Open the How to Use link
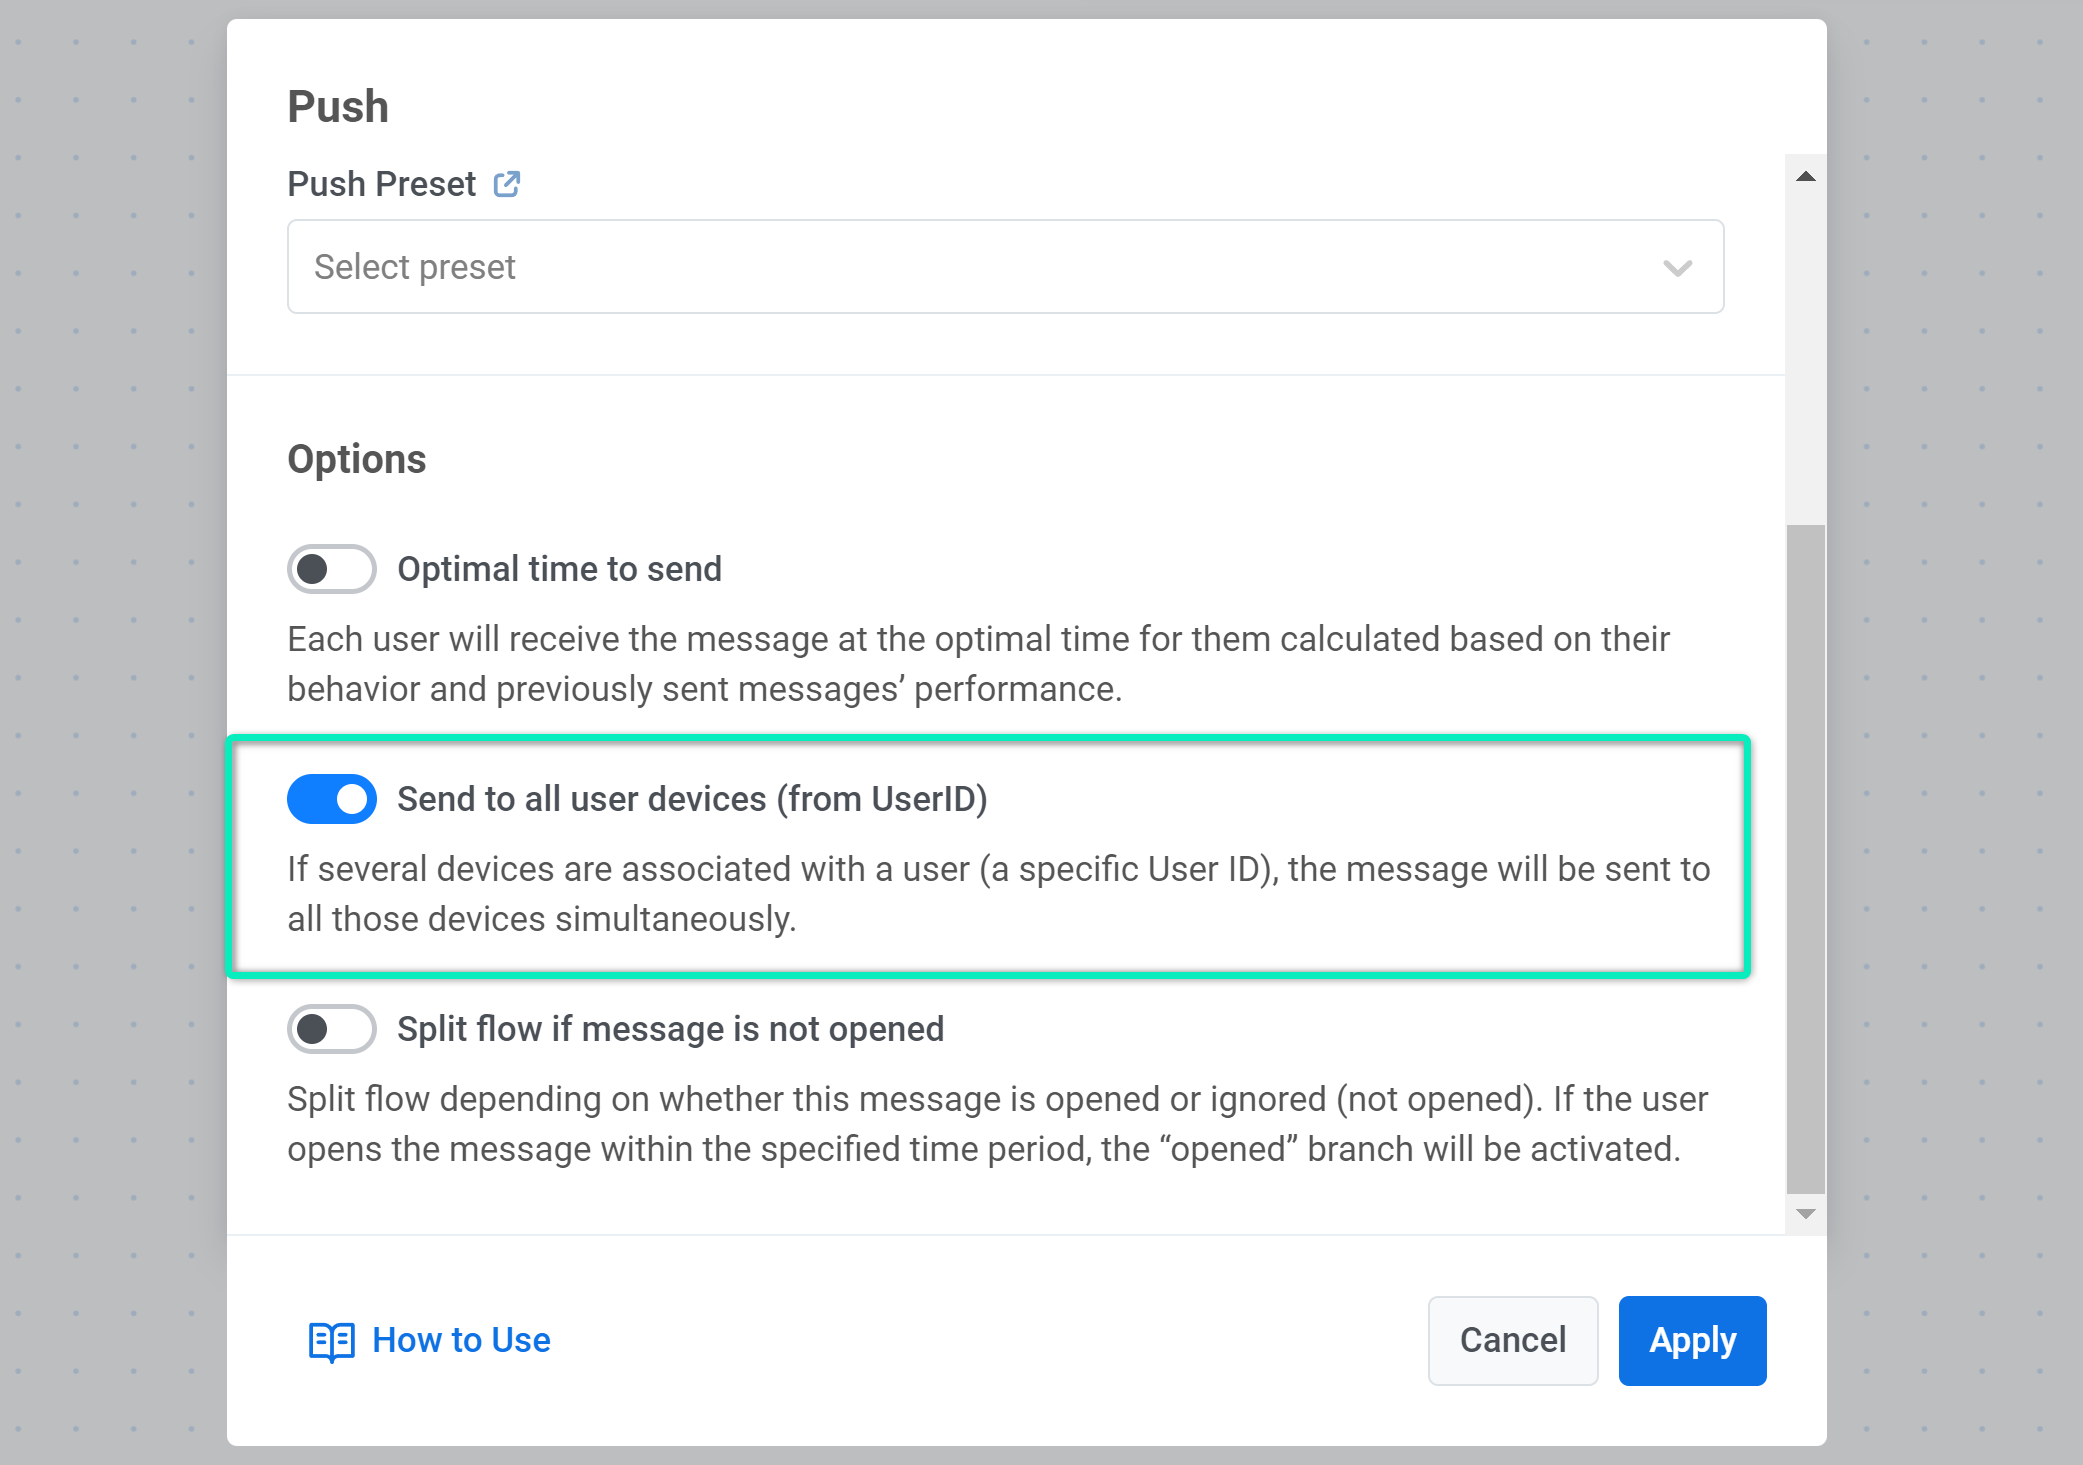Viewport: 2083px width, 1465px height. [461, 1340]
